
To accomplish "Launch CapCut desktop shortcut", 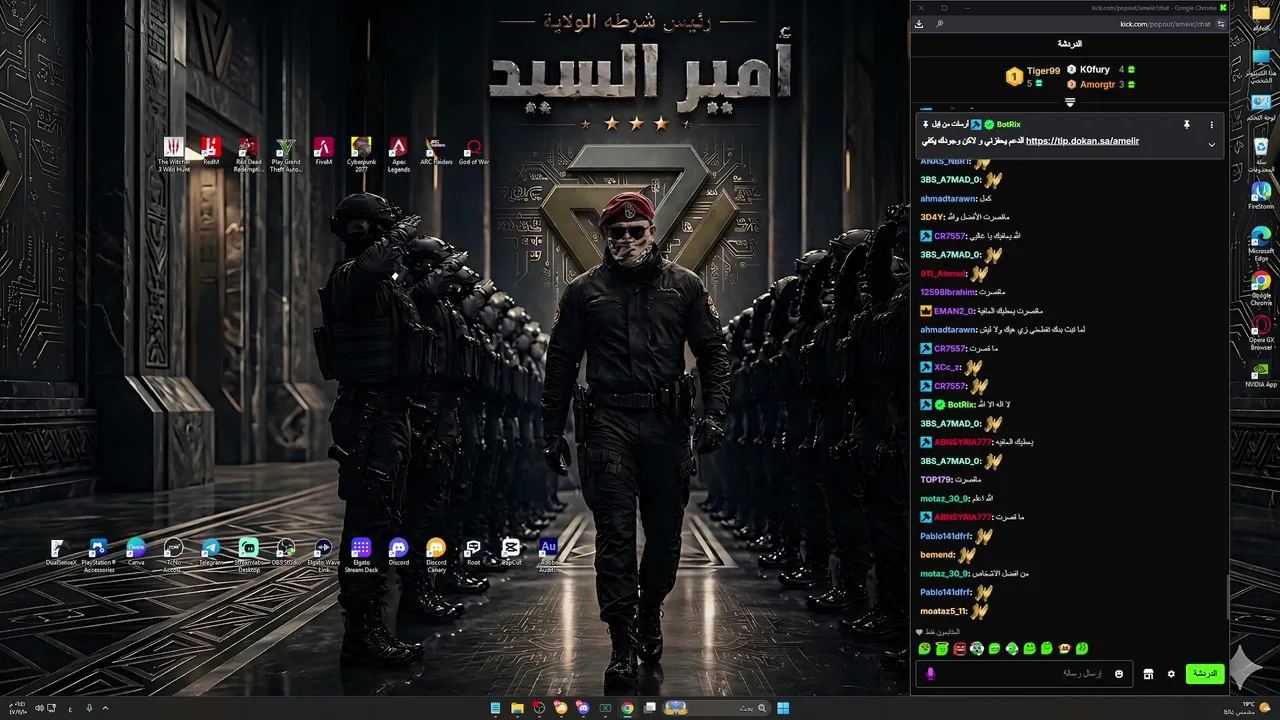I will [x=511, y=552].
